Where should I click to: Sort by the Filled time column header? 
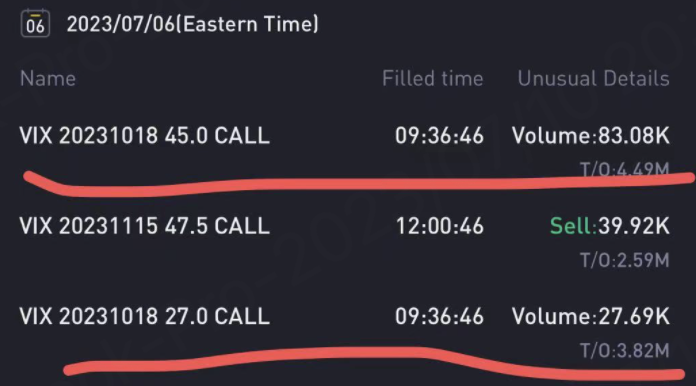coord(432,79)
